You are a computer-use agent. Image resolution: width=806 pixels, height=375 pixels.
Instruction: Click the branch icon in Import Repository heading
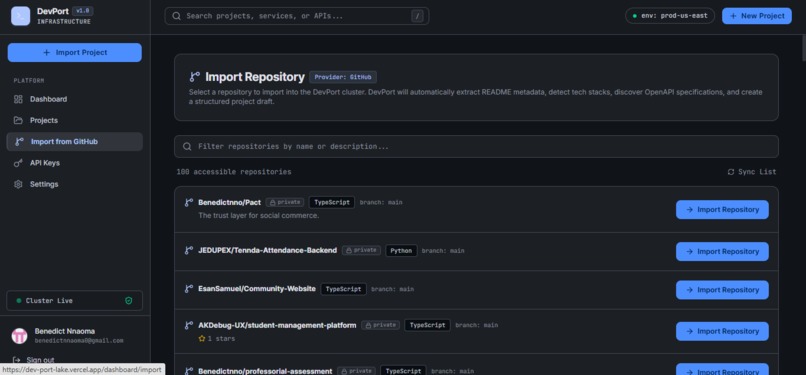195,77
